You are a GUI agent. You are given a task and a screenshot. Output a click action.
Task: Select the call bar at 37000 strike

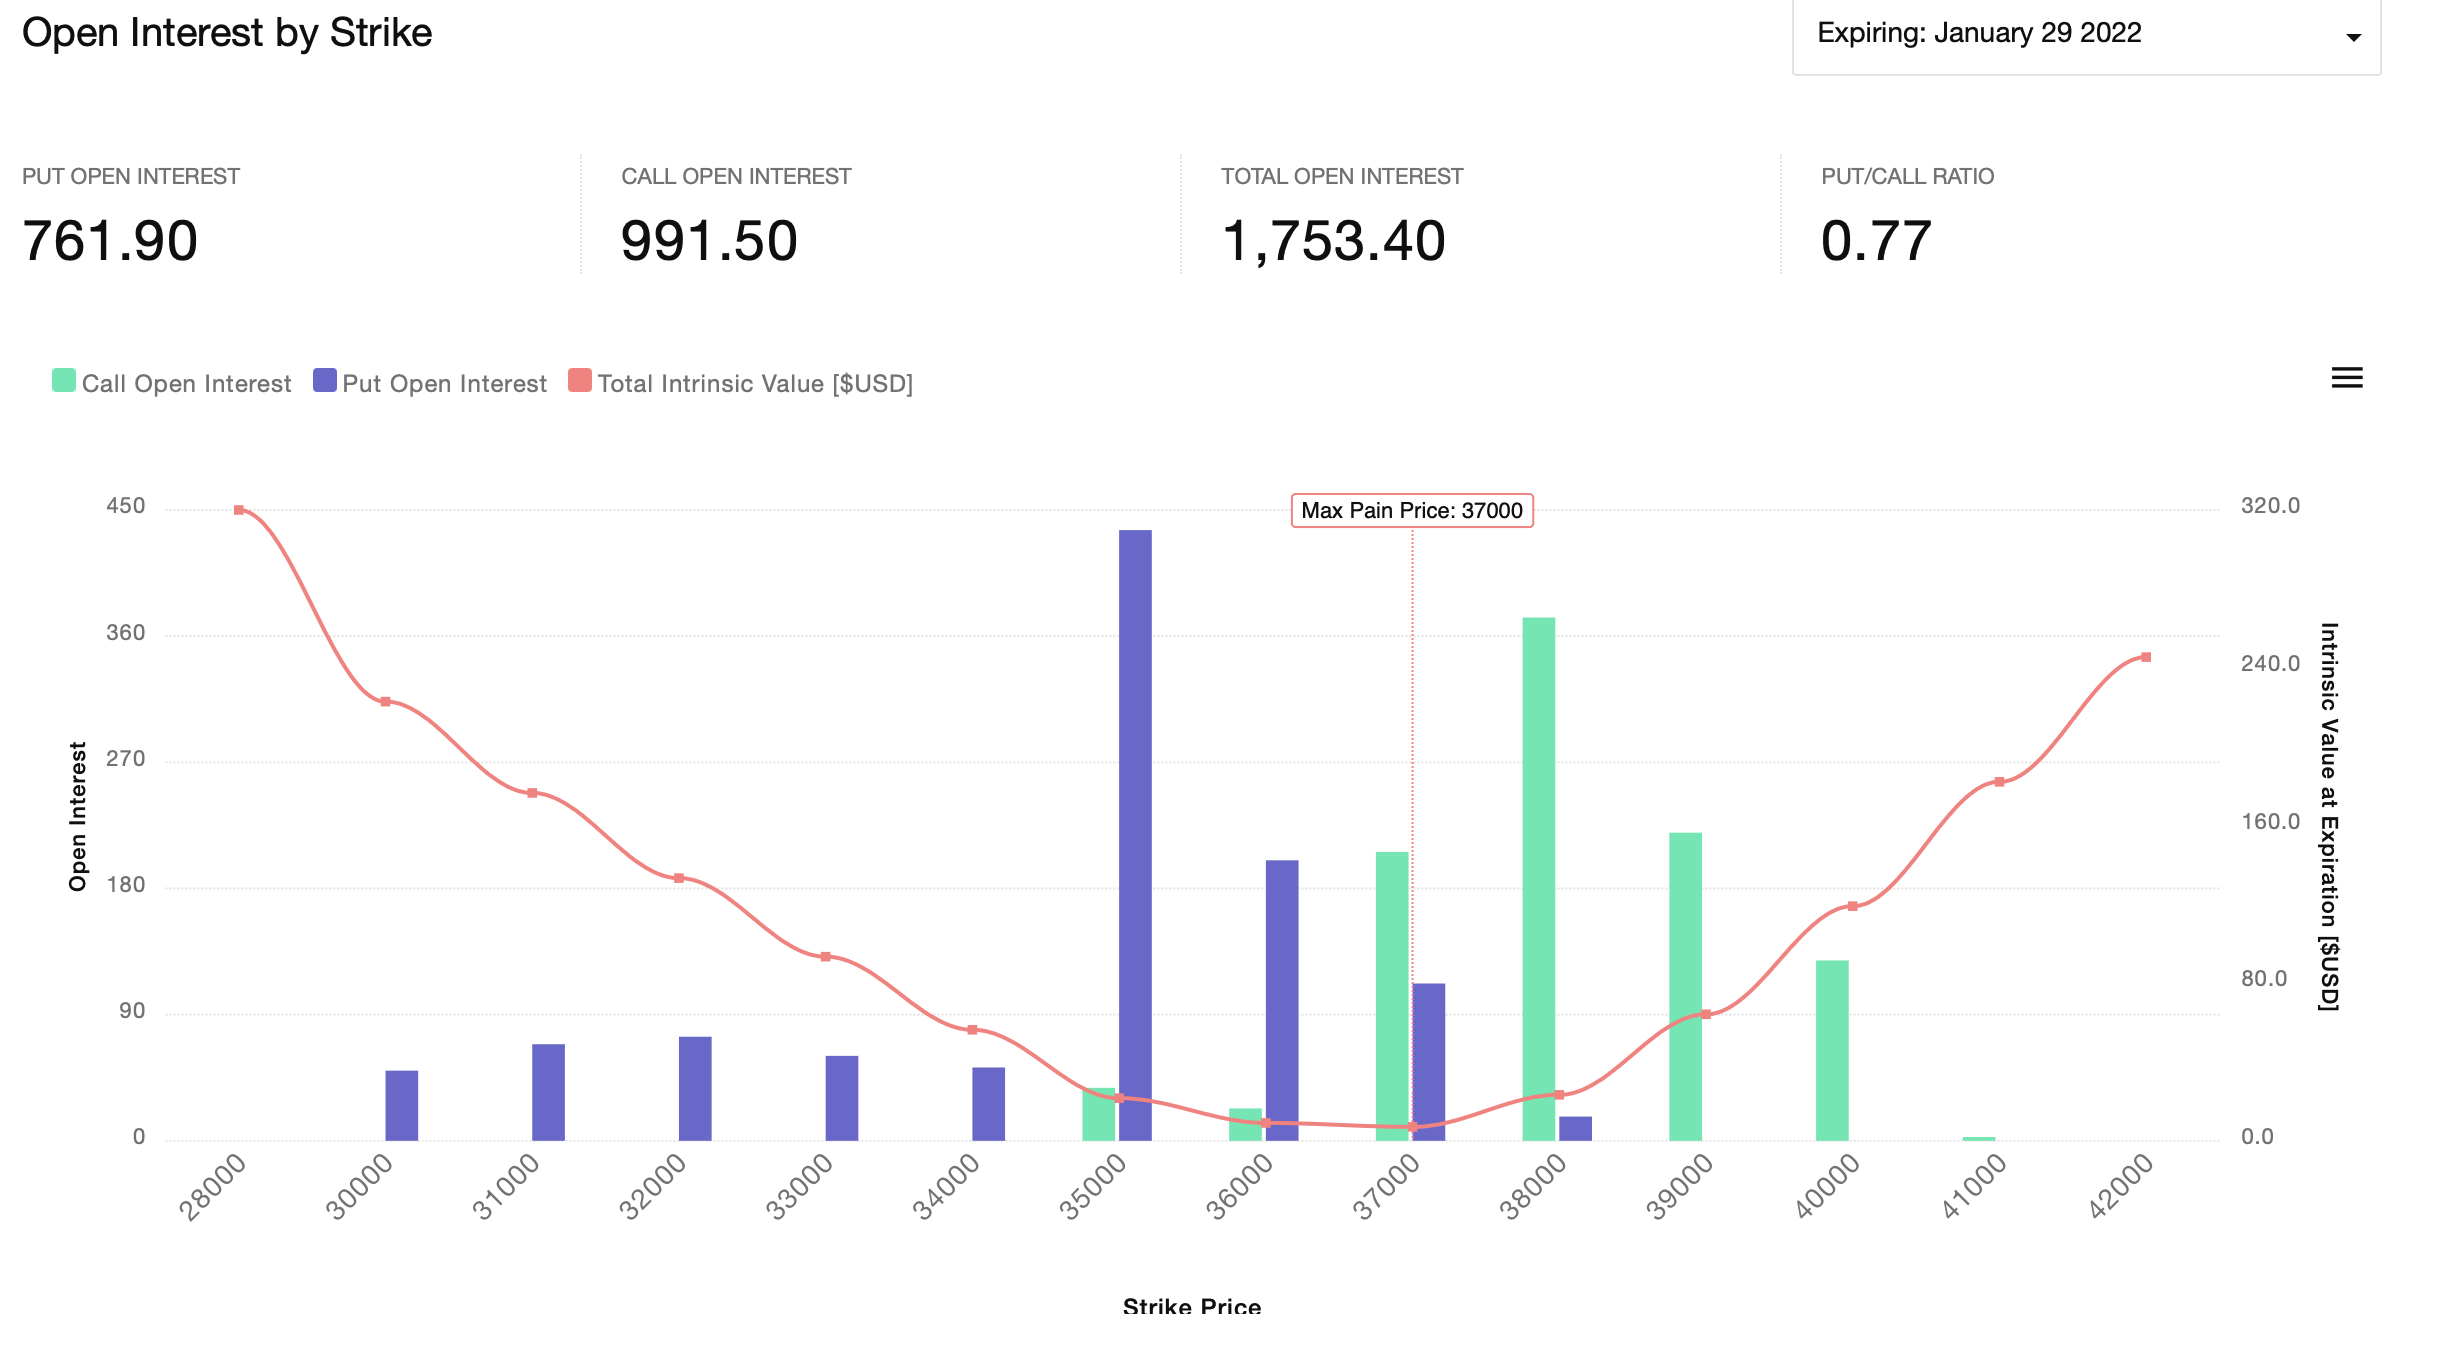coord(1392,996)
